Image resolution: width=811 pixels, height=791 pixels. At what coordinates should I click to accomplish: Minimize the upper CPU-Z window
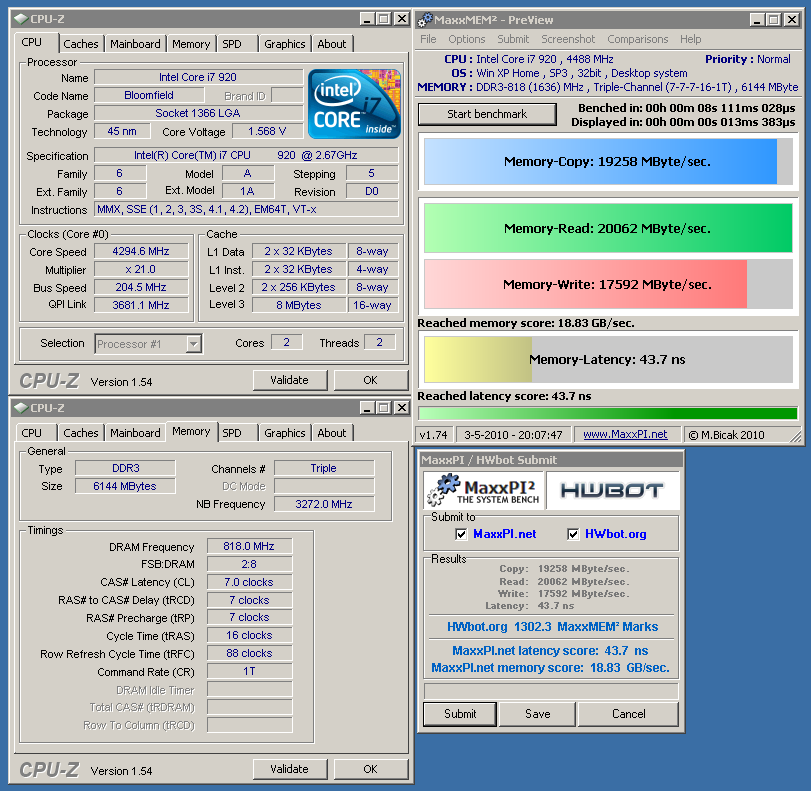click(367, 19)
